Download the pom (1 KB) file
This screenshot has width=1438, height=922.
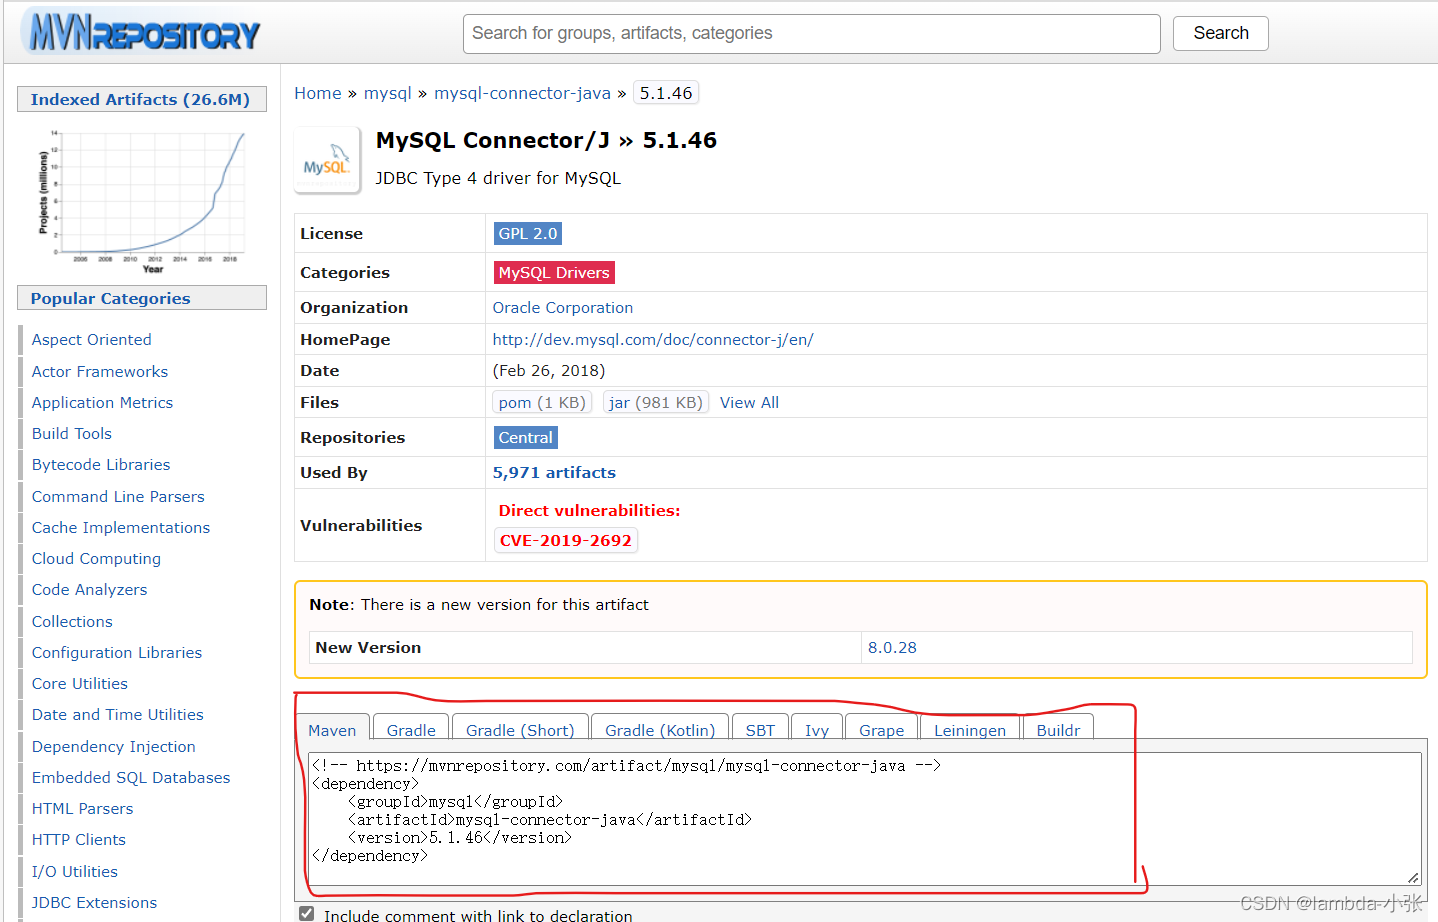[541, 402]
